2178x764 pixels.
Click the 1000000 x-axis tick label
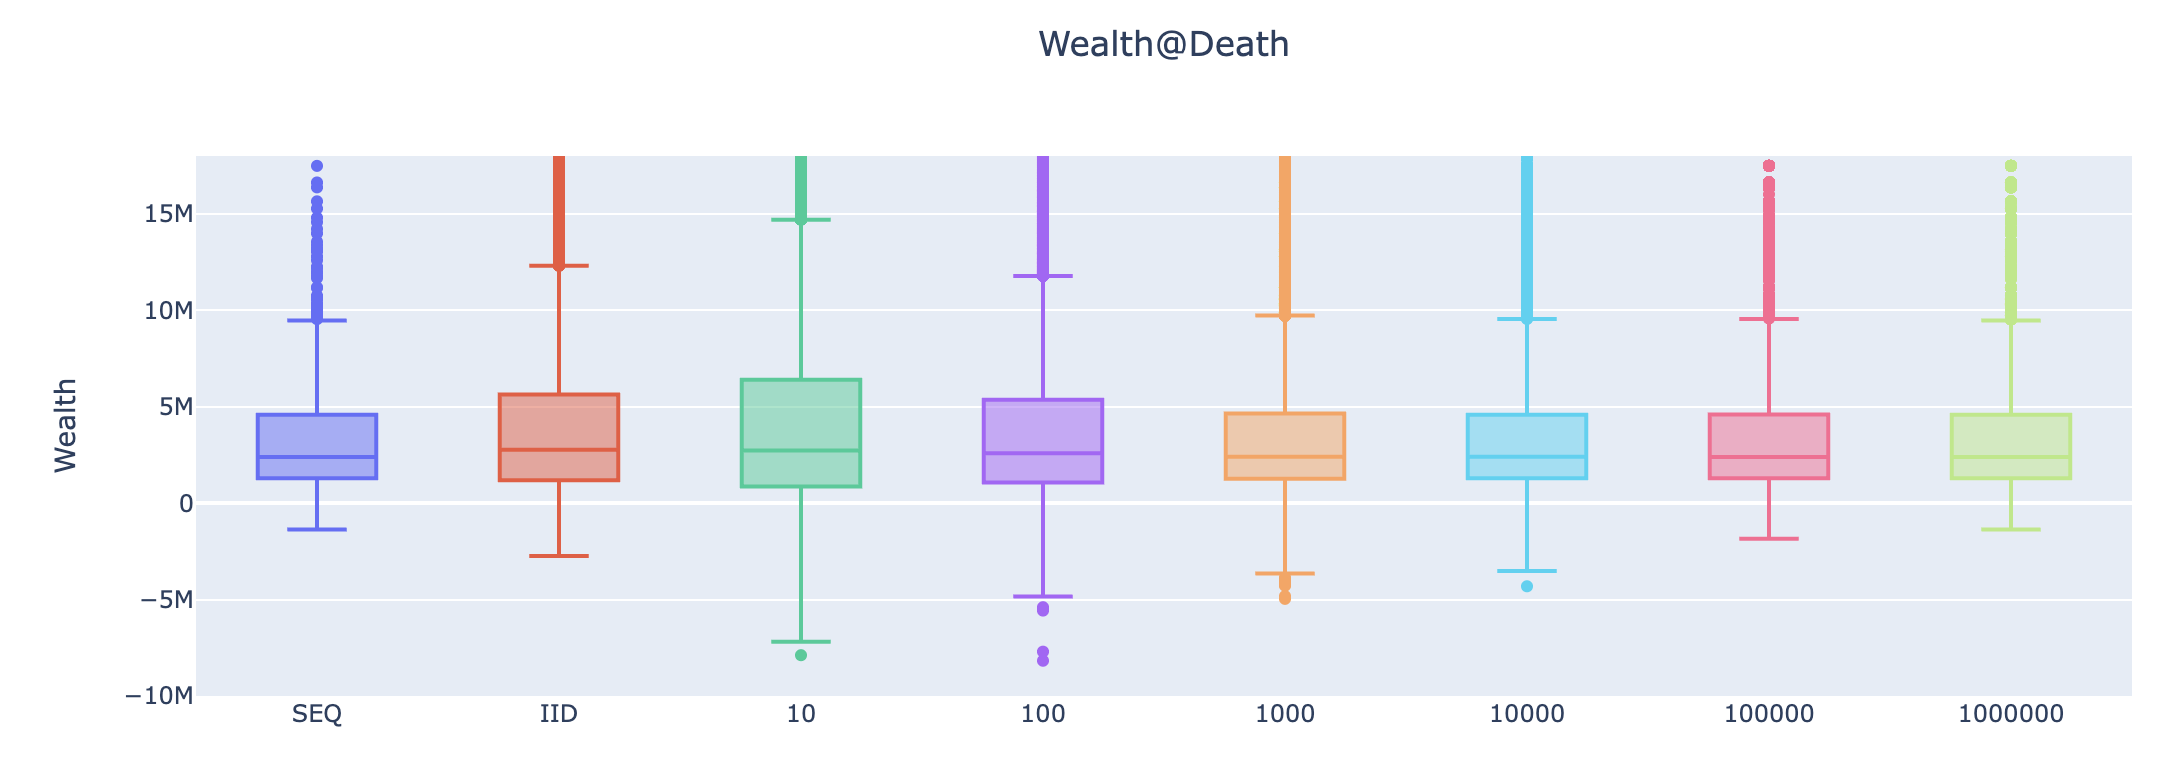click(x=2011, y=715)
